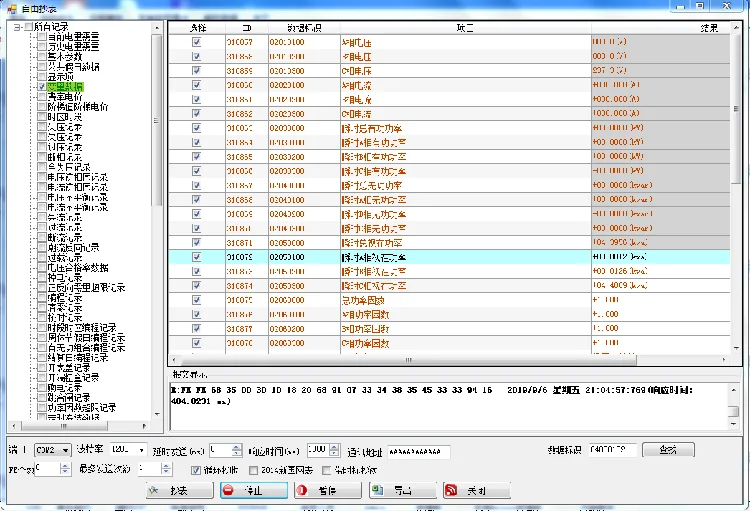Click the 导出 export icon button
The height and width of the screenshot is (511, 750).
click(x=378, y=490)
